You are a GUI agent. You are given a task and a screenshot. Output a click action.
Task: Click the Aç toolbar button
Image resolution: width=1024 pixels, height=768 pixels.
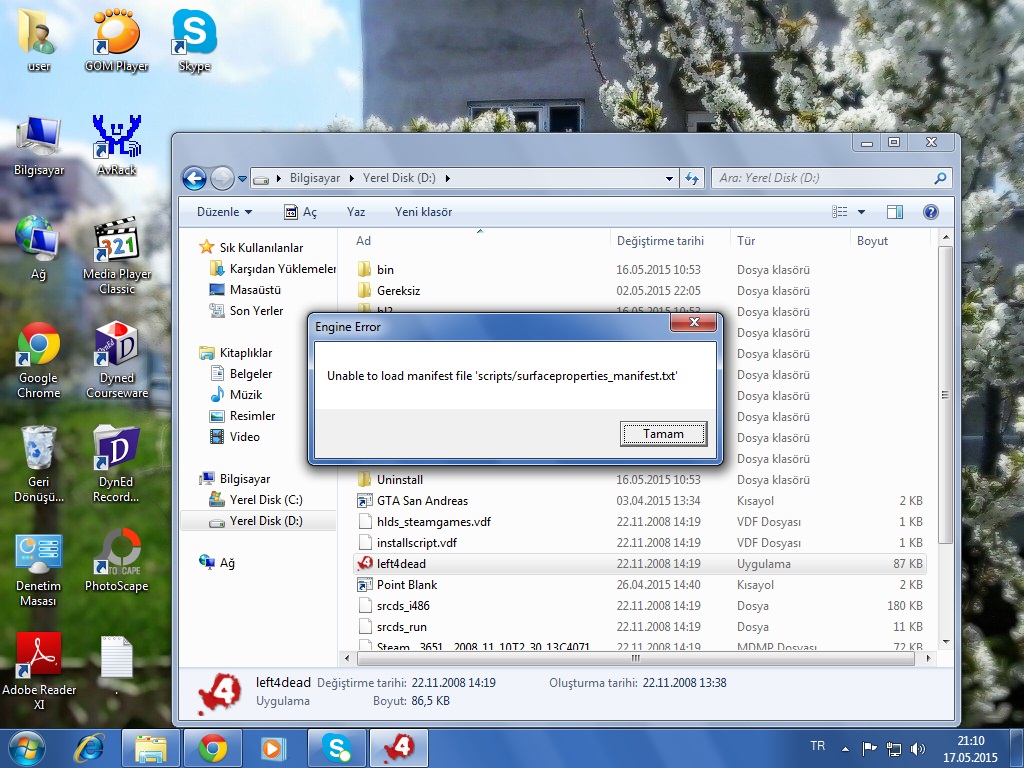(301, 212)
